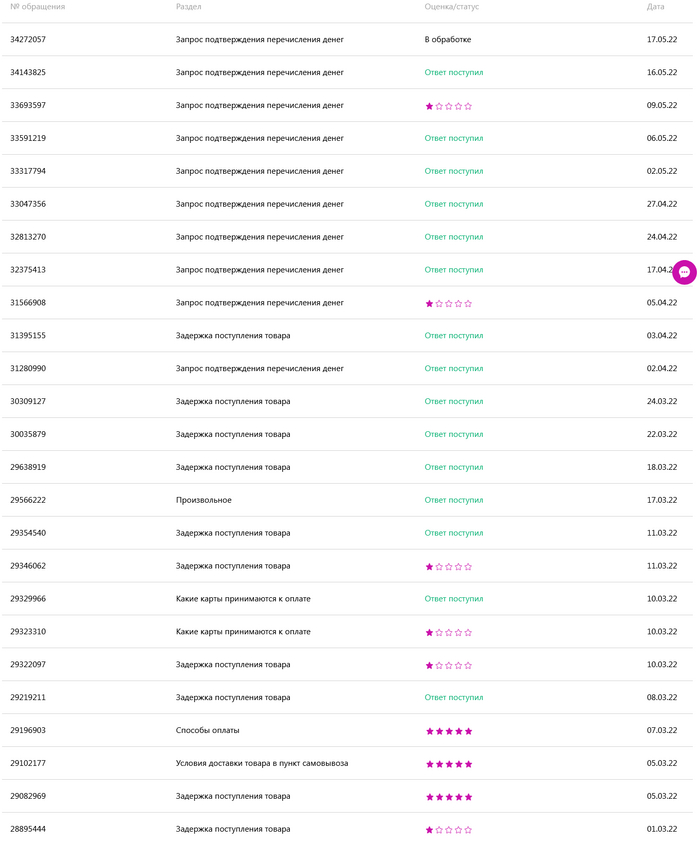The image size is (700, 845).
Task: Click star rating for request 29322097
Action: (448, 665)
